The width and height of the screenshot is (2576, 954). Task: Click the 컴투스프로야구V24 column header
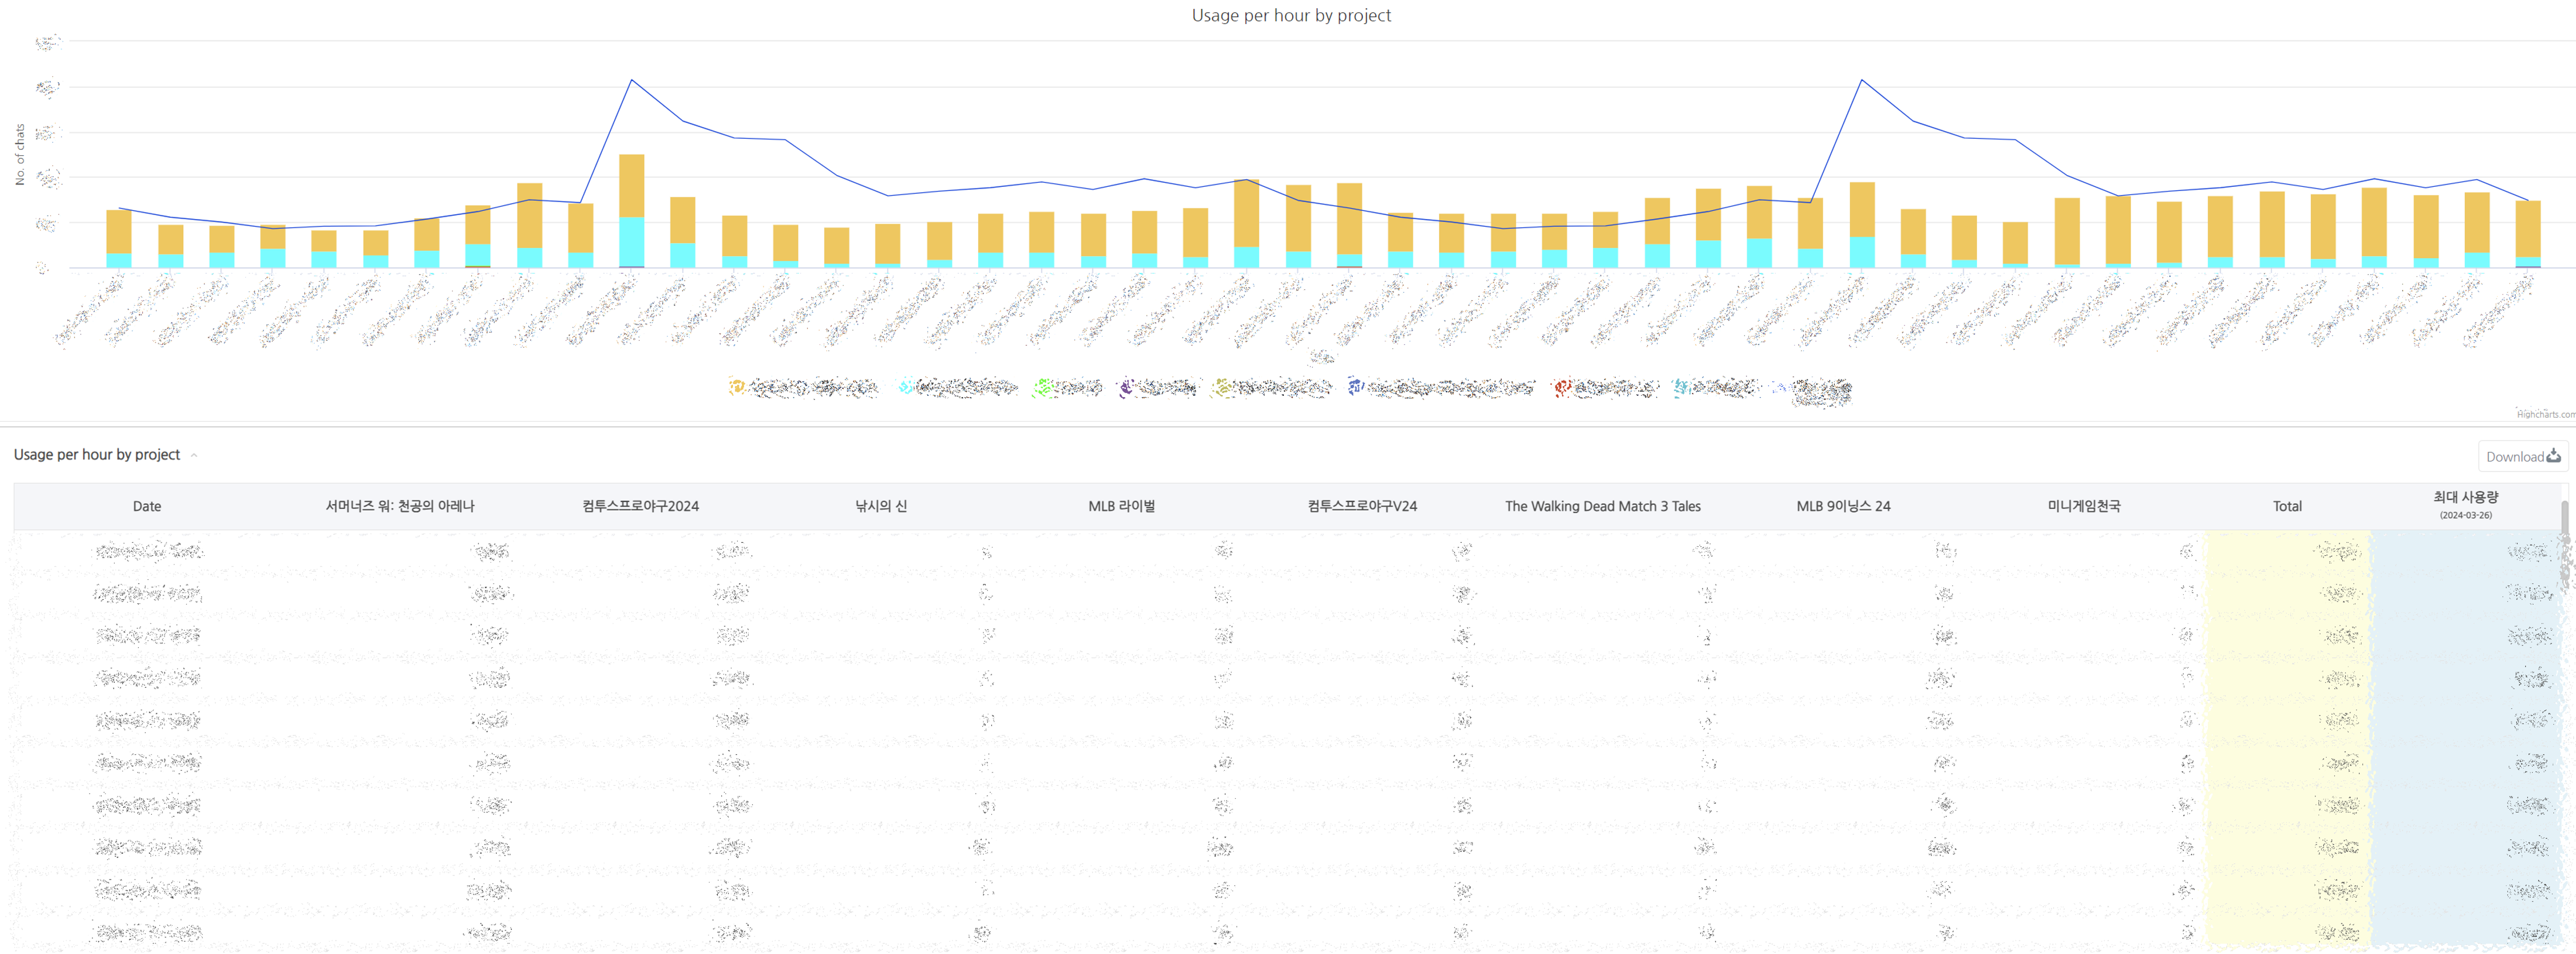(x=1362, y=507)
